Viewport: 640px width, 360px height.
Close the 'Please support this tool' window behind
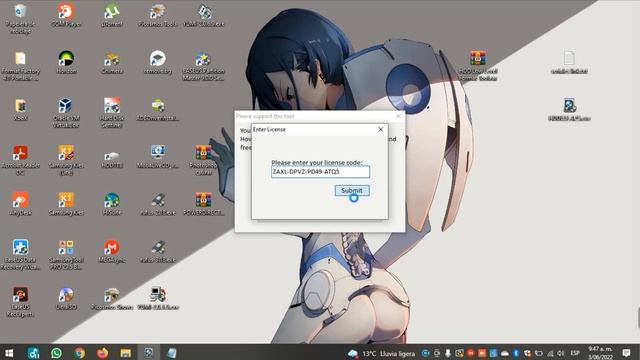point(398,116)
